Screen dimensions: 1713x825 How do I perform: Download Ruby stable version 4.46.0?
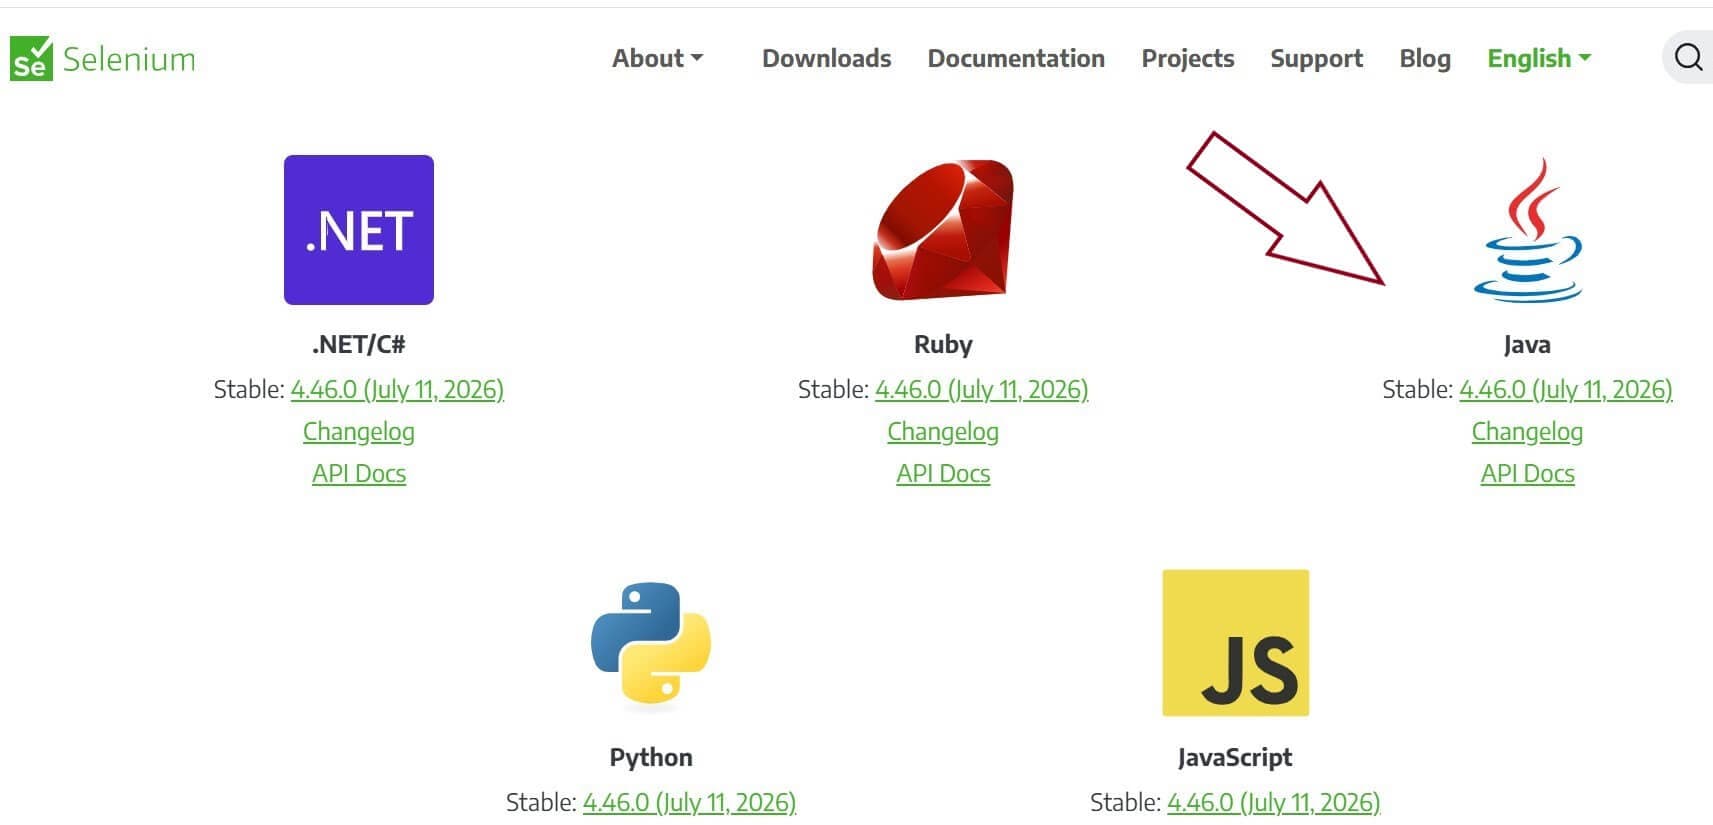click(x=981, y=389)
